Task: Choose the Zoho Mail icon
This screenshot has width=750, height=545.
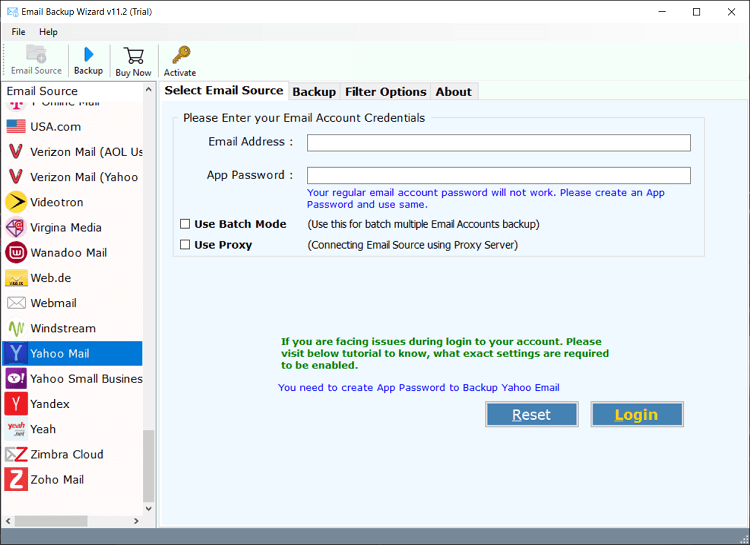Action: pos(16,479)
